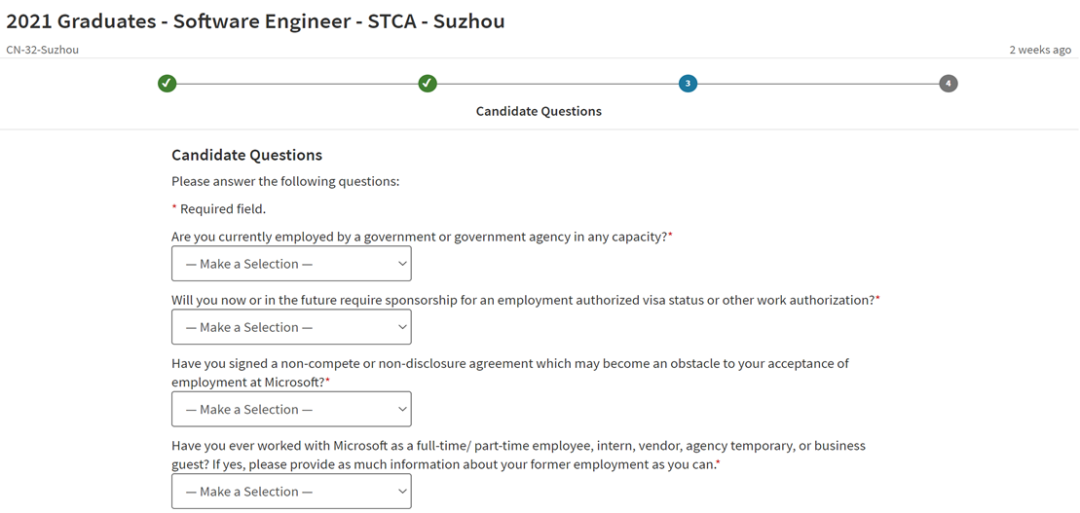Select the Candidate Questions step label

tap(538, 111)
